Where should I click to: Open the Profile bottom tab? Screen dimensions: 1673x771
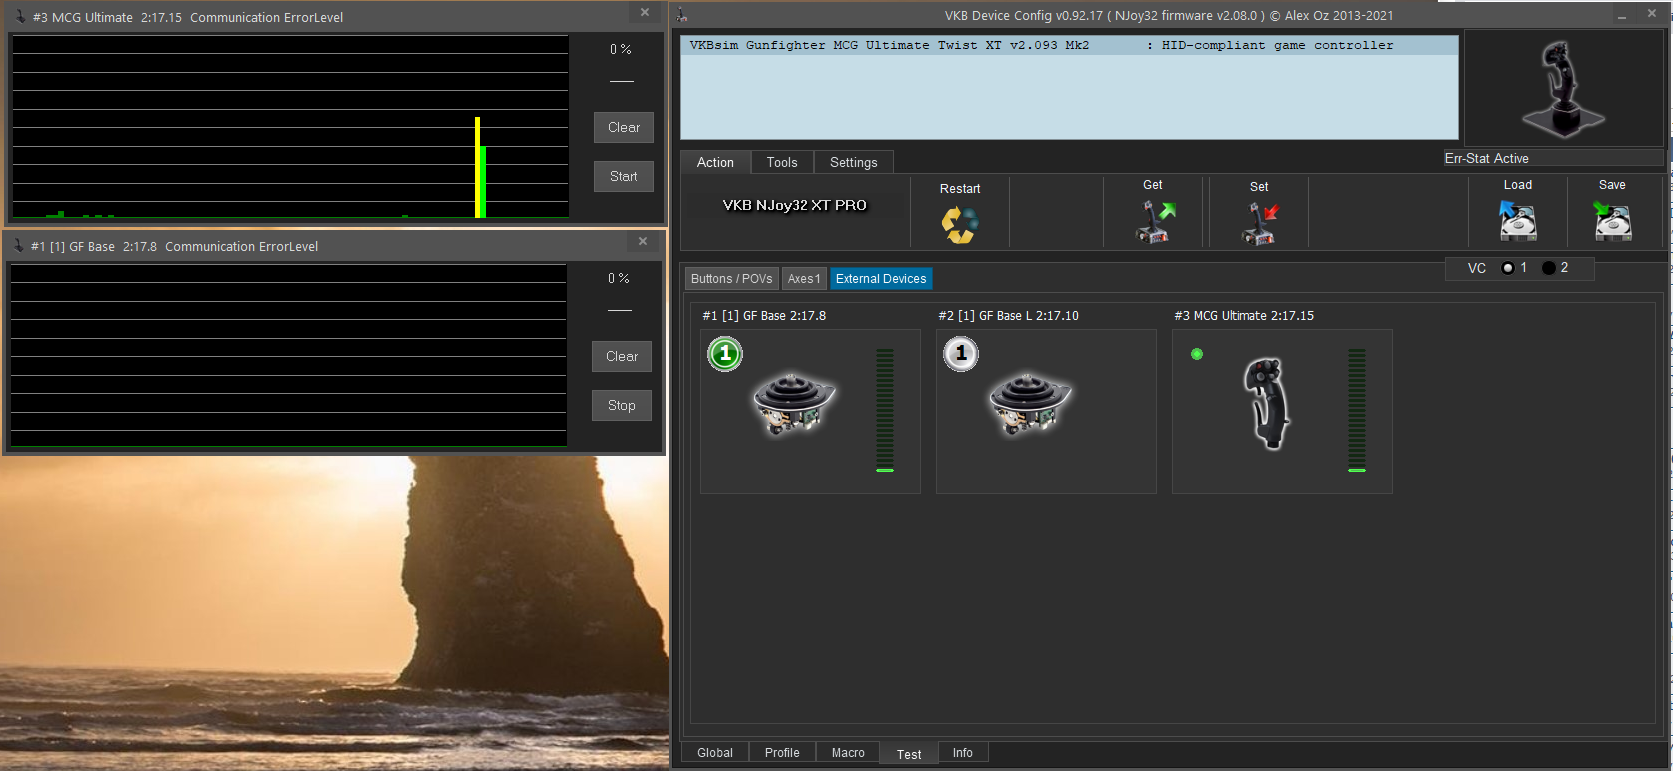click(782, 753)
